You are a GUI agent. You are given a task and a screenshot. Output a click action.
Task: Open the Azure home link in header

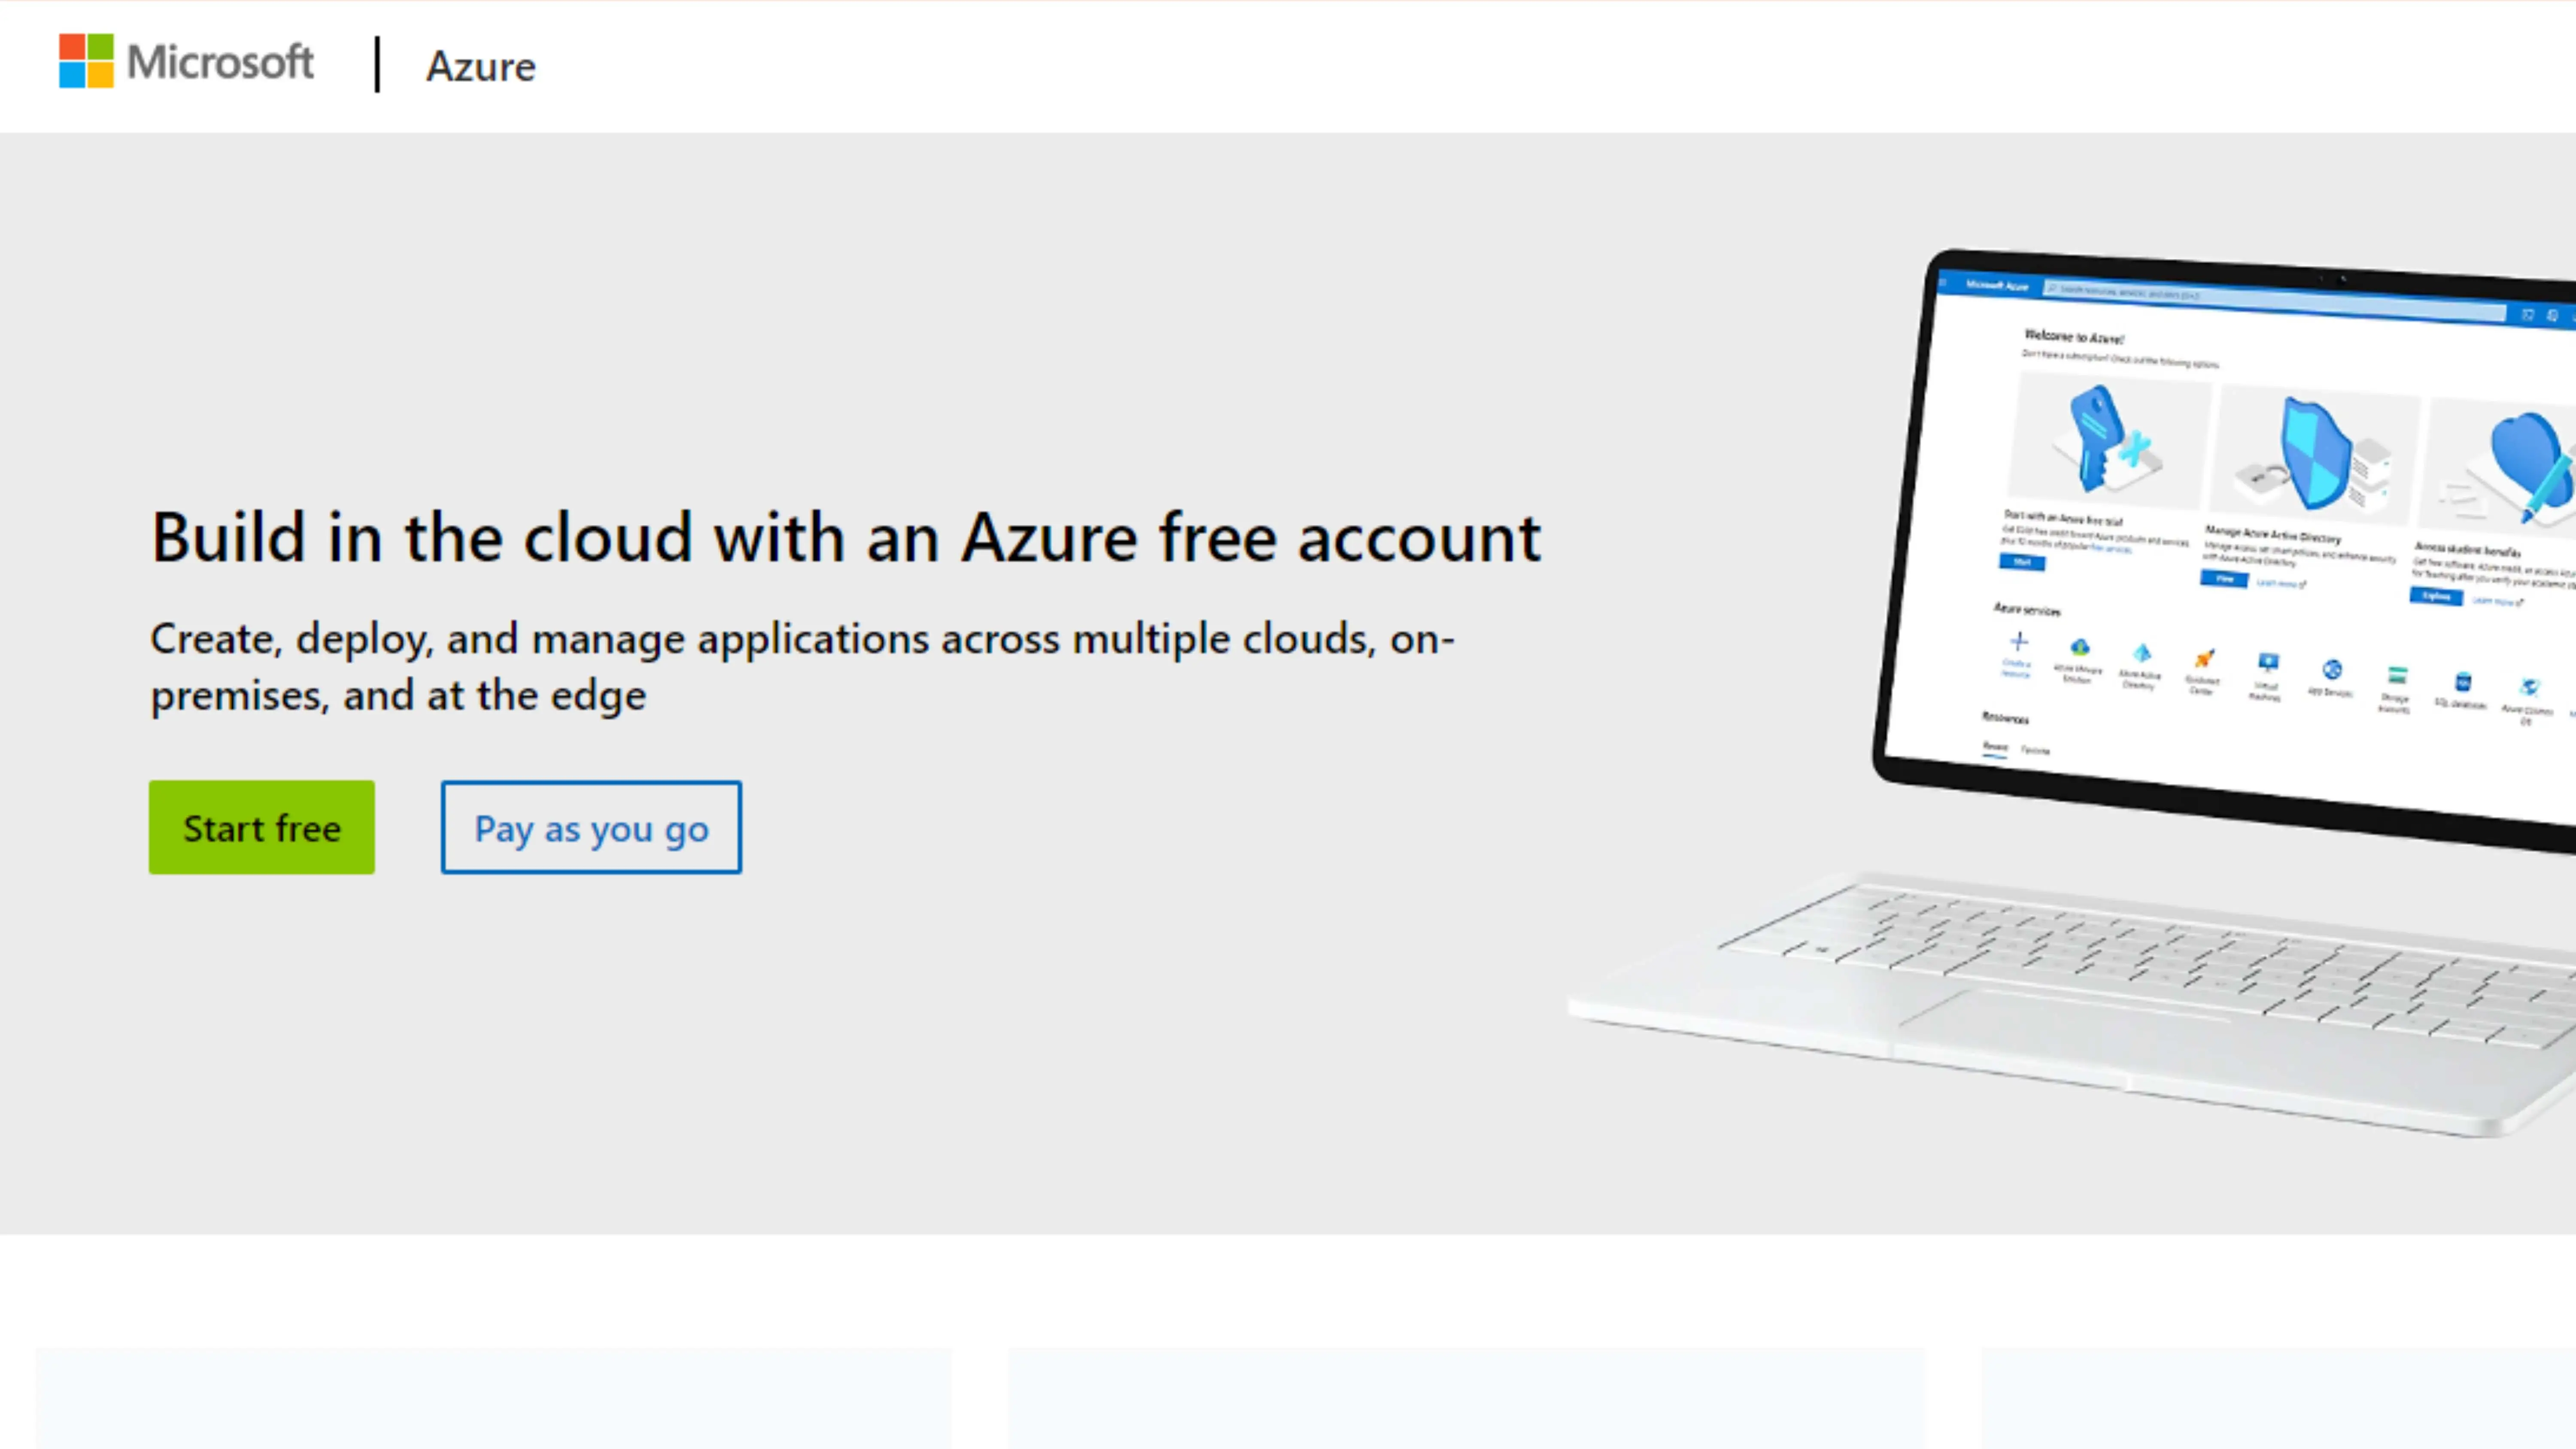pos(481,66)
